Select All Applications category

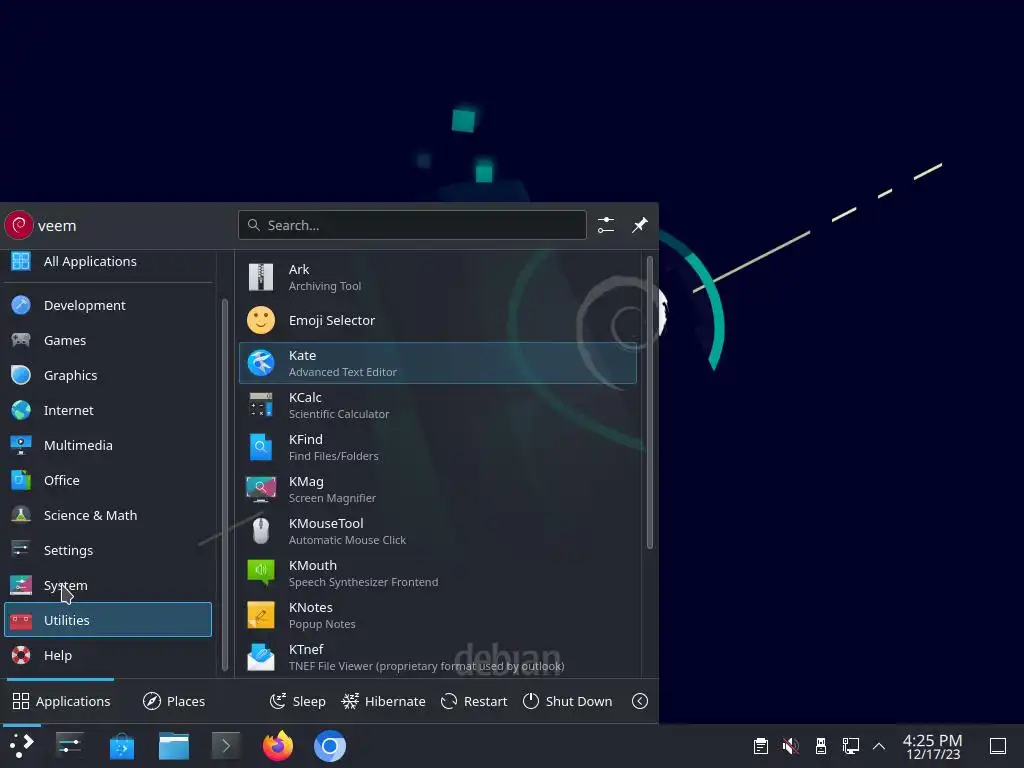(x=108, y=261)
